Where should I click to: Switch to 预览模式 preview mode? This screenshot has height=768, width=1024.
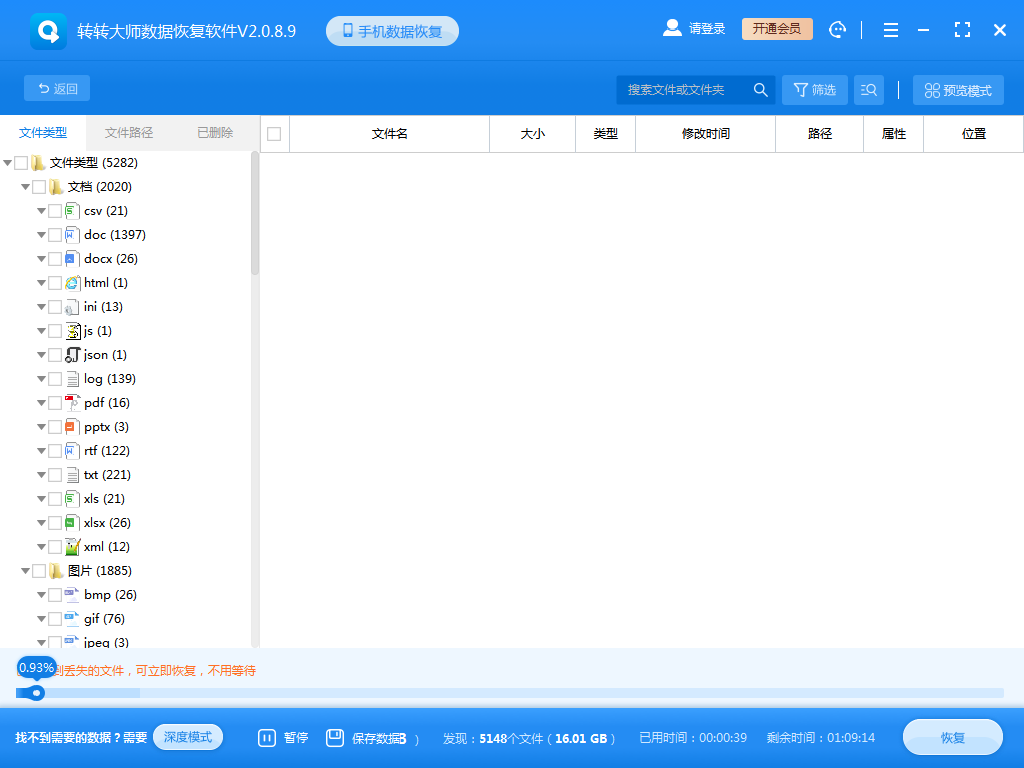tap(958, 89)
